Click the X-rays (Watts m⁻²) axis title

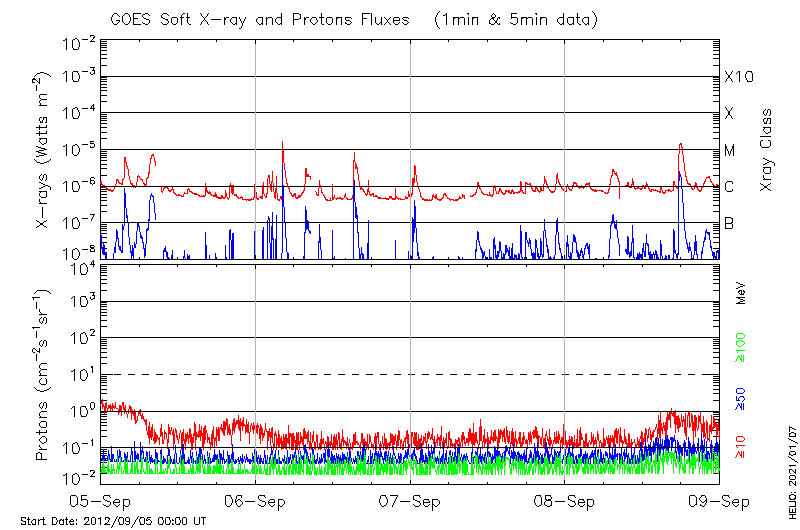(x=43, y=150)
